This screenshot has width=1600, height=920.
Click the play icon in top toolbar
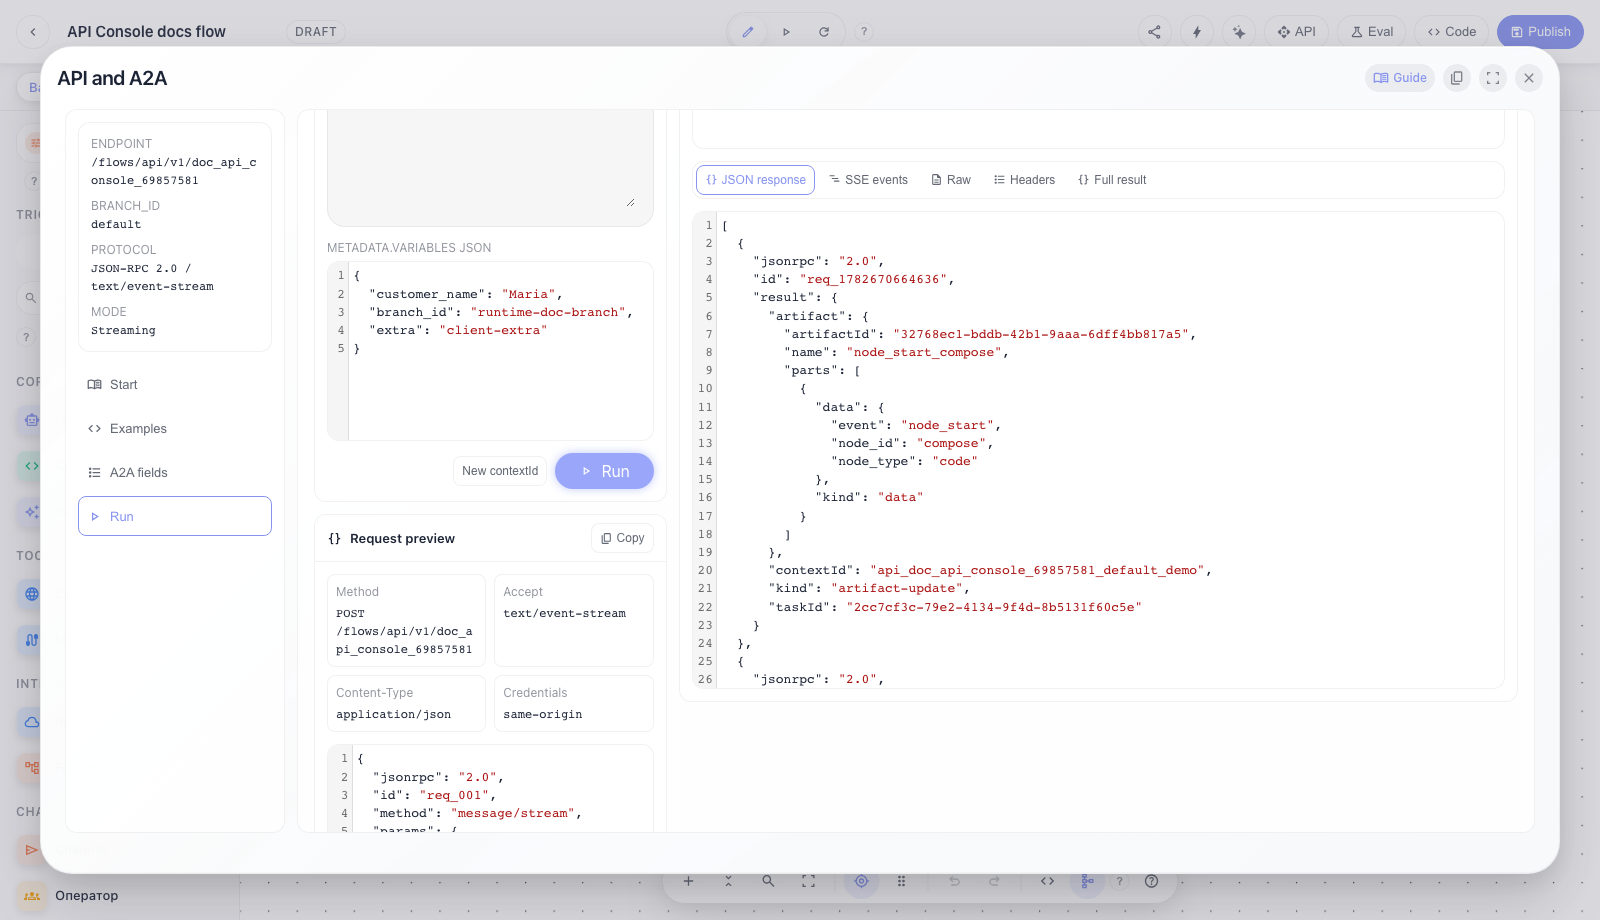pos(786,32)
